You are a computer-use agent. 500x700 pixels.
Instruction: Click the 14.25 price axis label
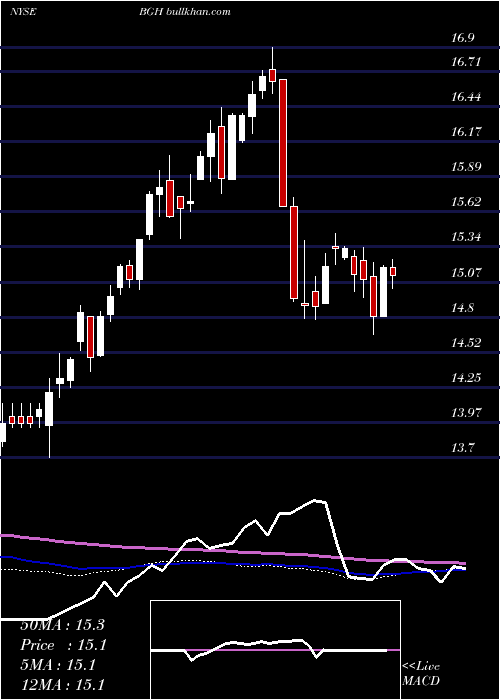(x=466, y=378)
